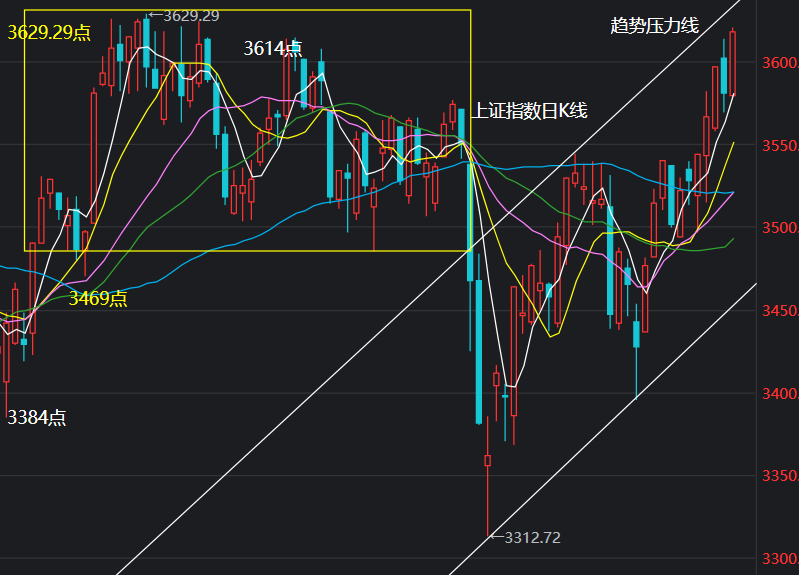Select the latest red candlestick near 3600
799x575 pixels.
tap(733, 63)
